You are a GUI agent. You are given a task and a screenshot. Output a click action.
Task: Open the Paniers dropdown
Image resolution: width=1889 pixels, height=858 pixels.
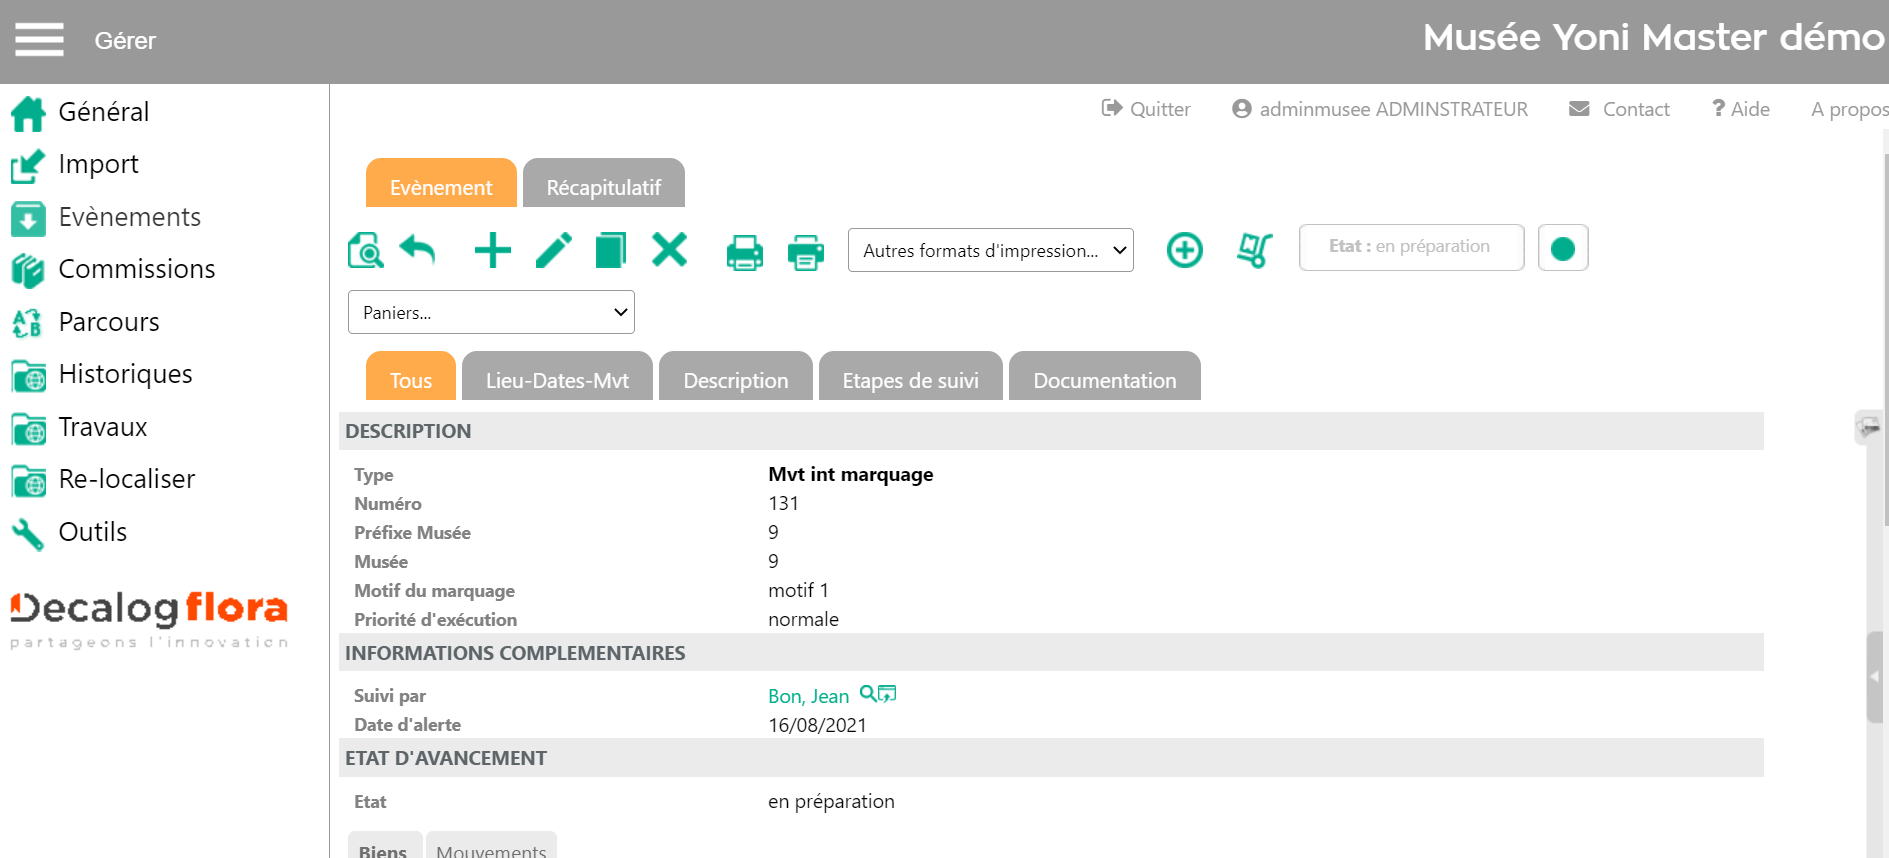point(491,312)
